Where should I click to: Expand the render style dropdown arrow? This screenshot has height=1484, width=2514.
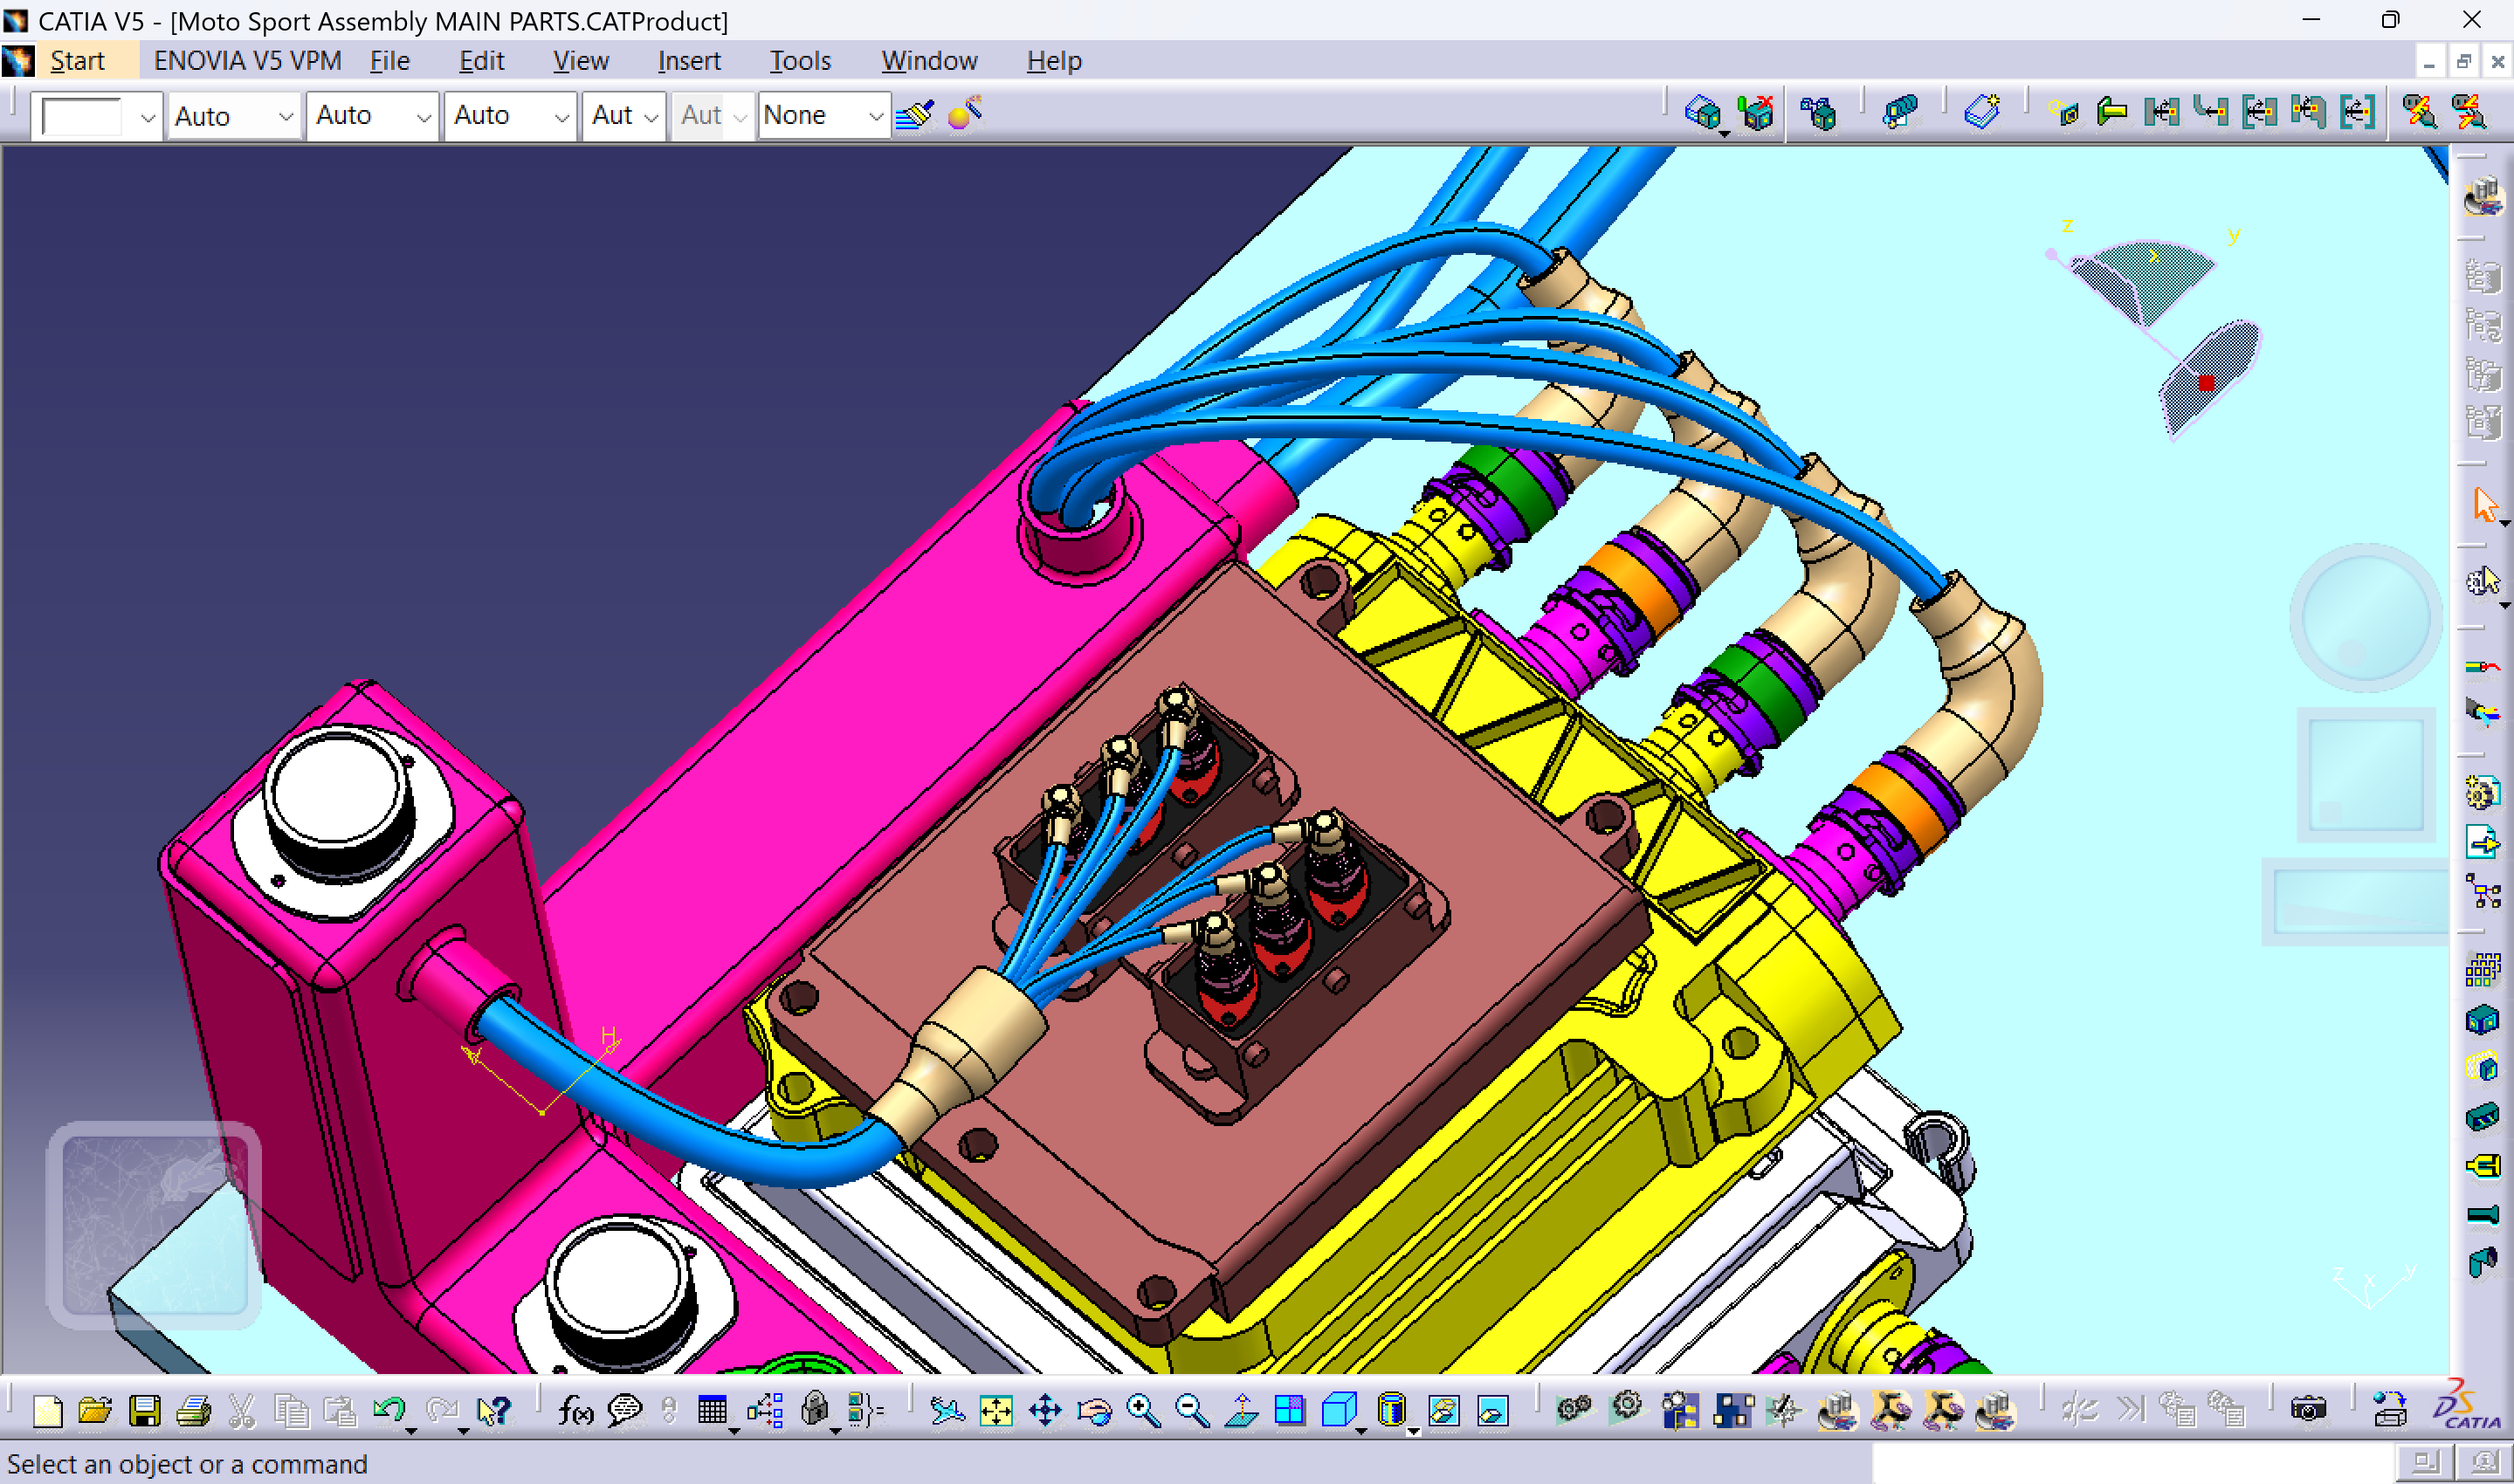click(1413, 1432)
